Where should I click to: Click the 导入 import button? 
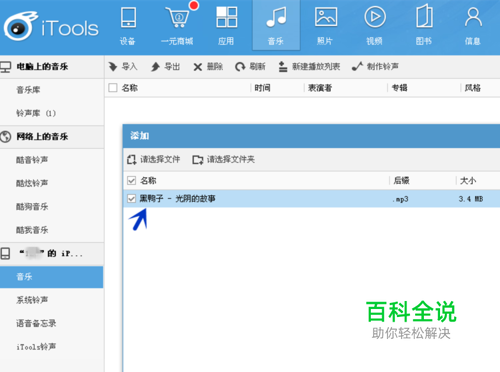[123, 67]
